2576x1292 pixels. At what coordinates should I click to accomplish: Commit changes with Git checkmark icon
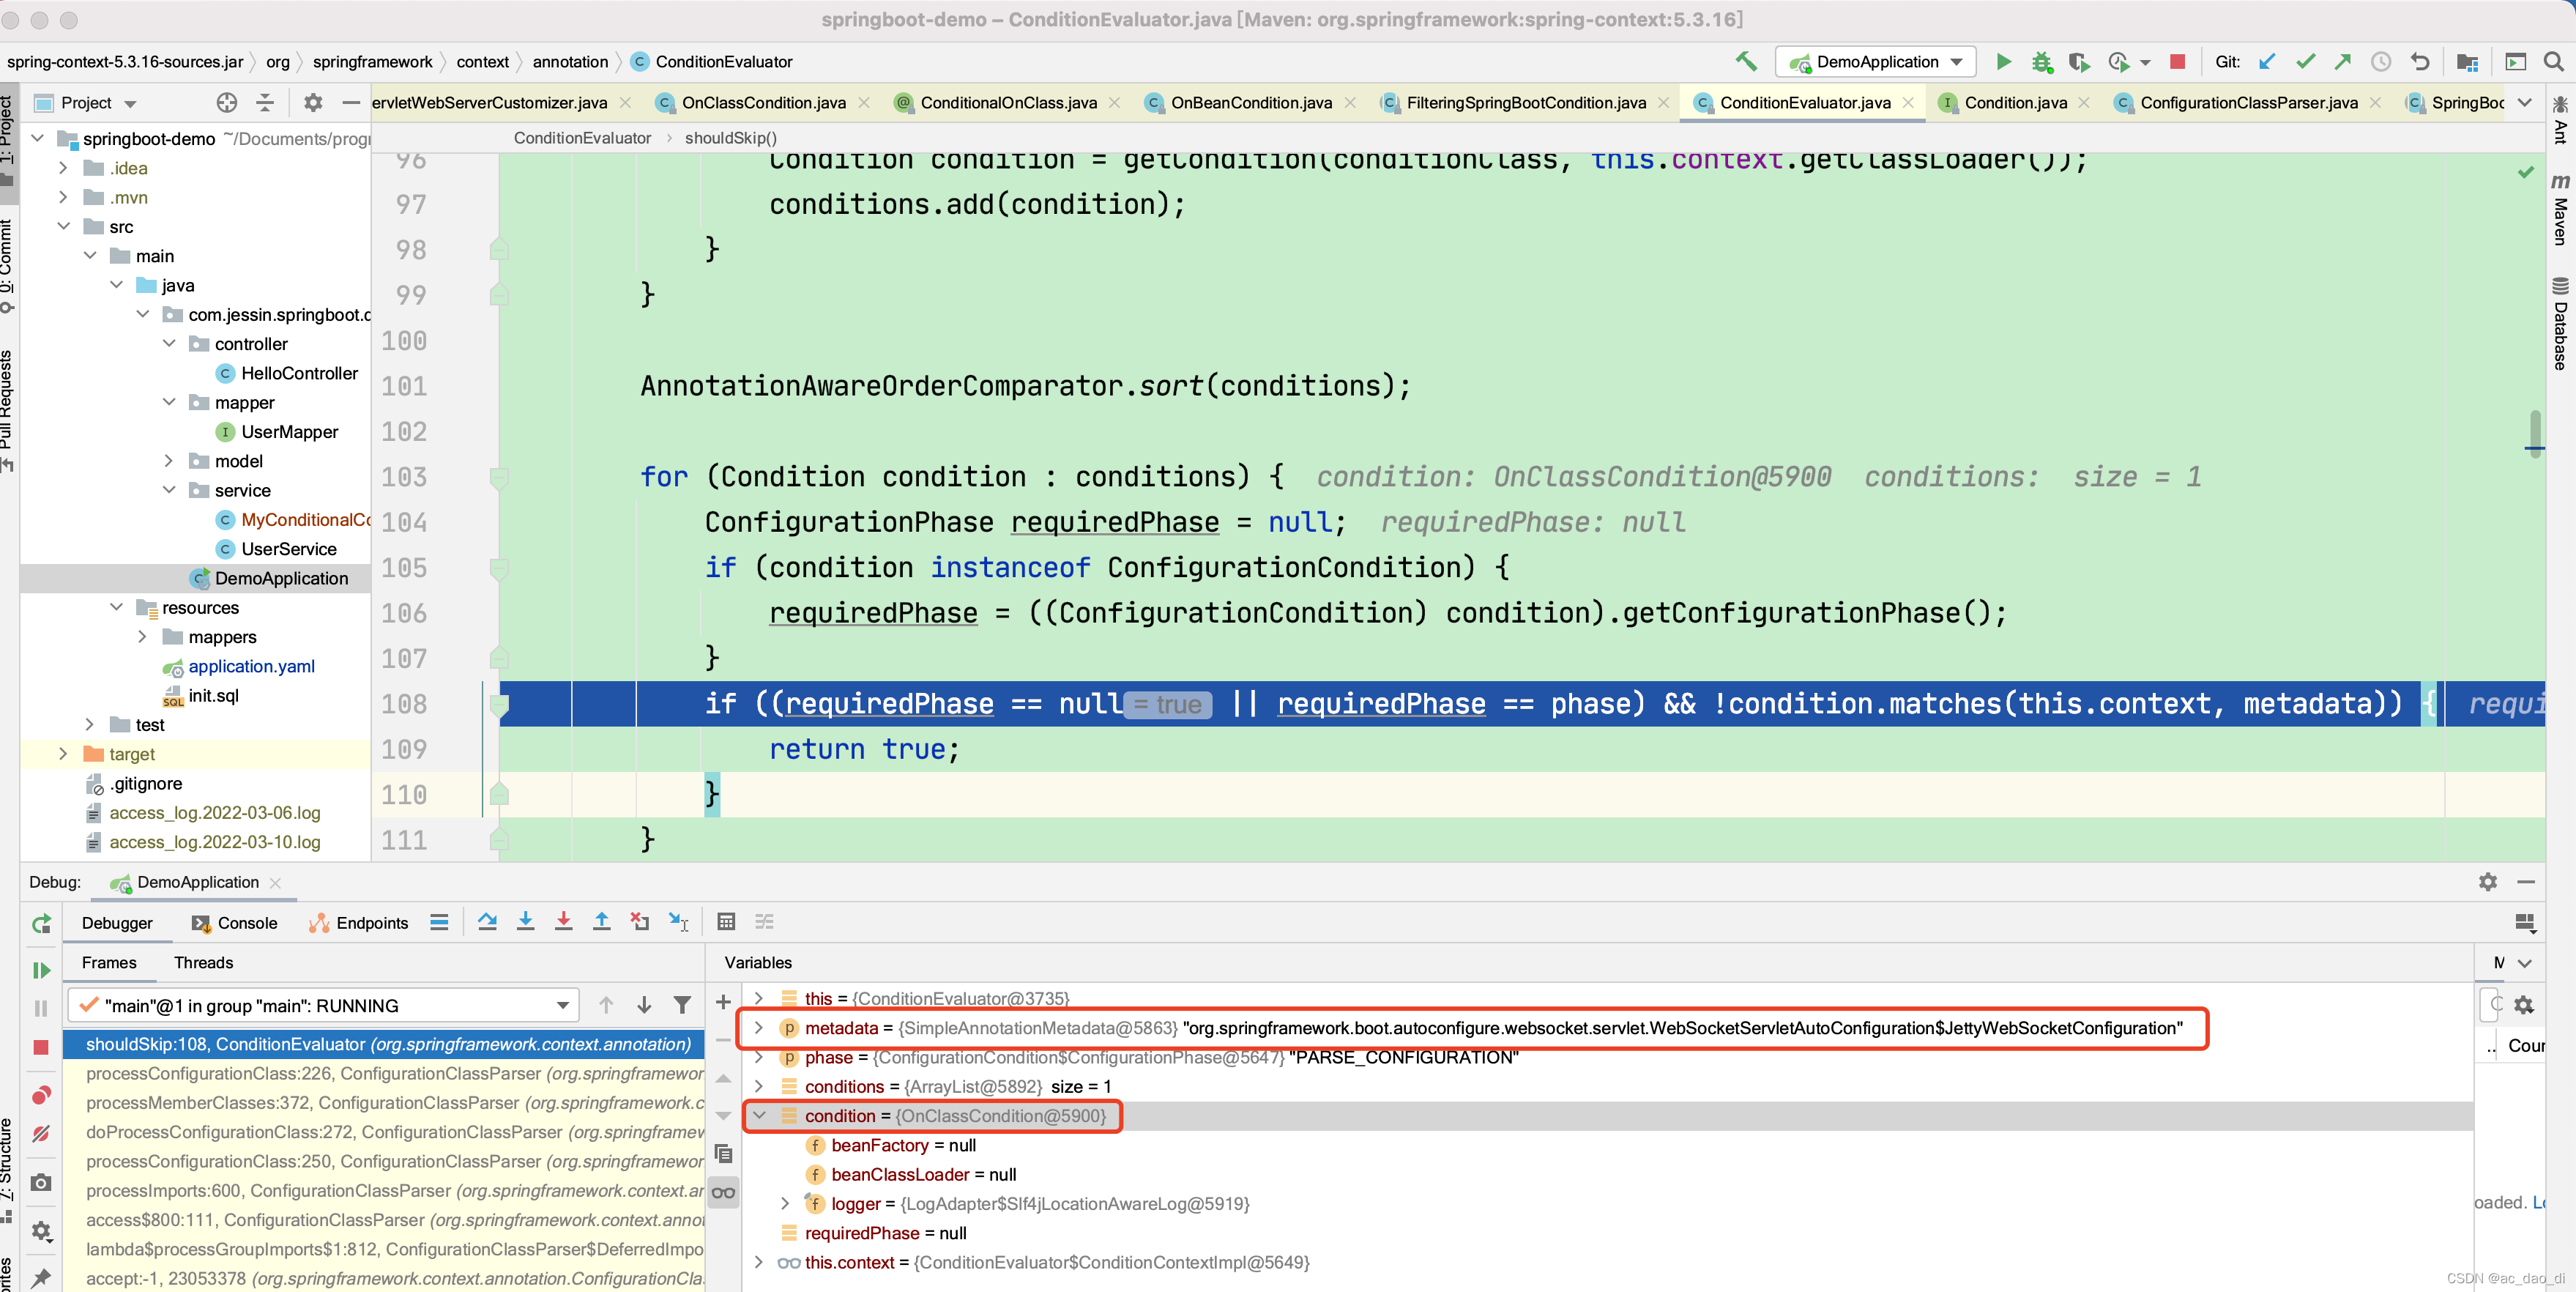click(x=2305, y=62)
